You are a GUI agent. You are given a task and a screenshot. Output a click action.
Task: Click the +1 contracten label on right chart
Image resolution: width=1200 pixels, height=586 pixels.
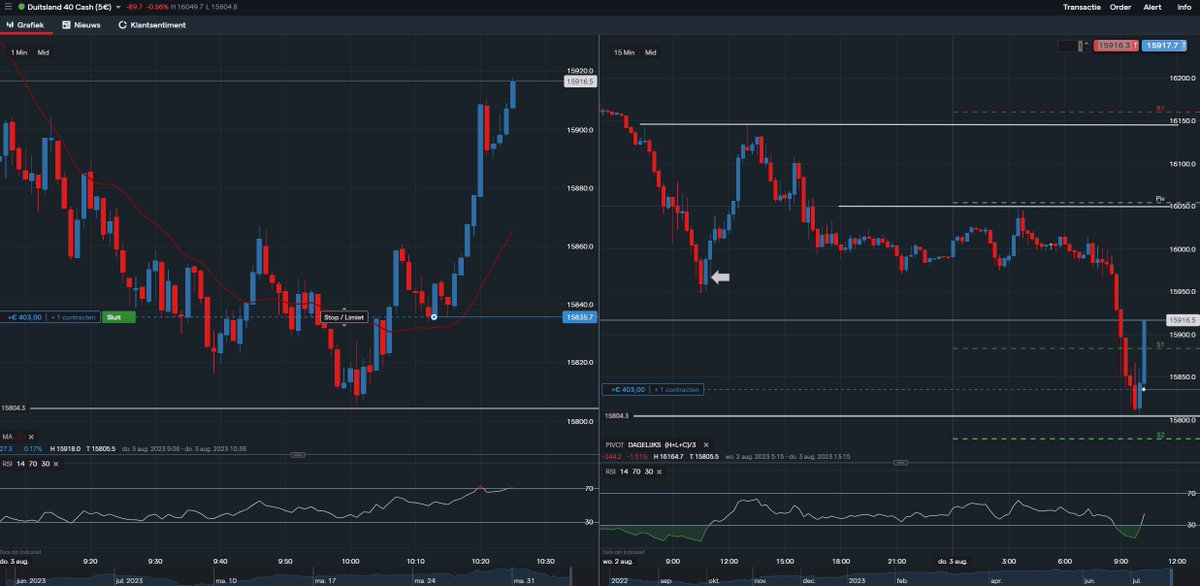pyautogui.click(x=676, y=389)
